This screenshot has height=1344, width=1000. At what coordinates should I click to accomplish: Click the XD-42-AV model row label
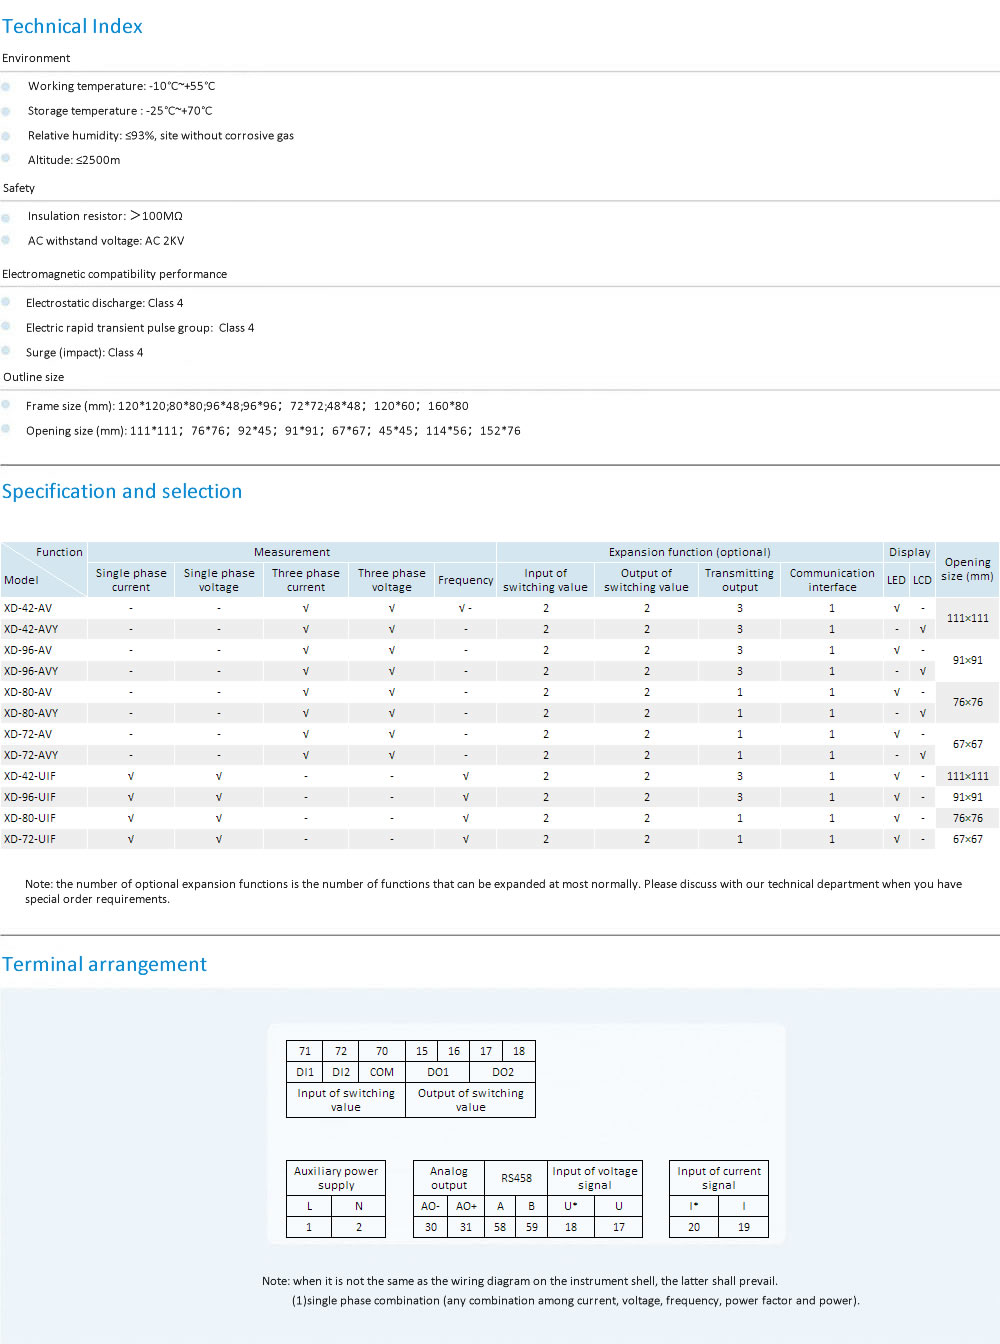pyautogui.click(x=28, y=608)
